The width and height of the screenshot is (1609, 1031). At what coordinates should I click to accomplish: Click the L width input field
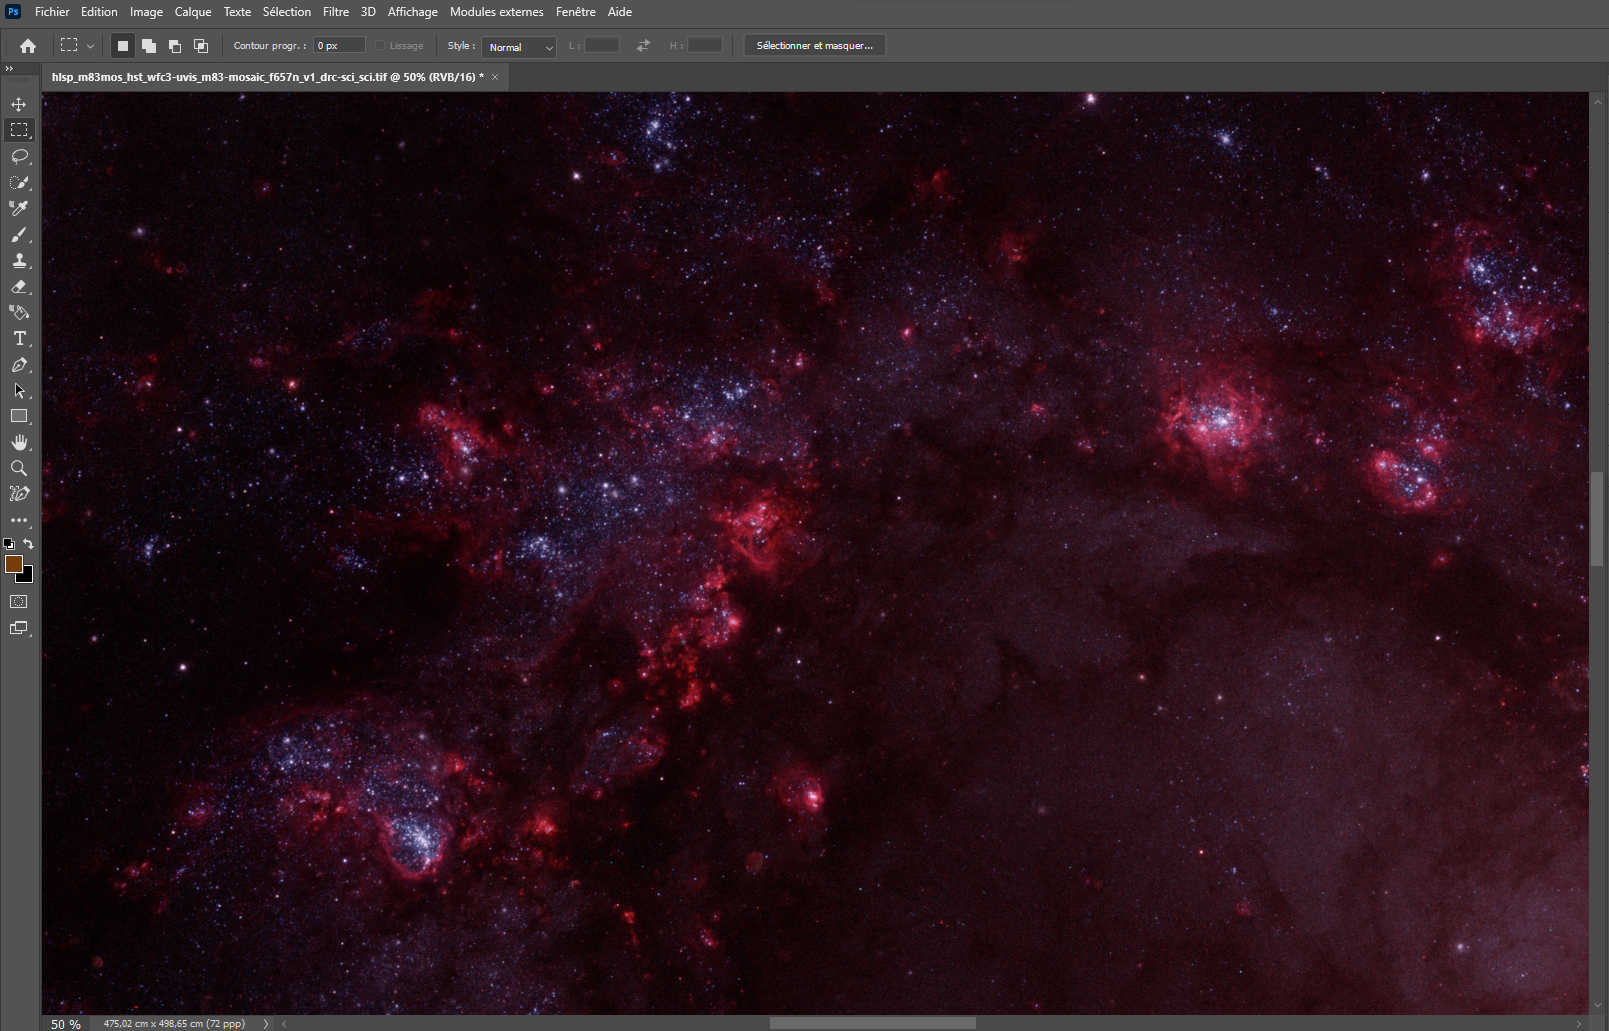(602, 46)
